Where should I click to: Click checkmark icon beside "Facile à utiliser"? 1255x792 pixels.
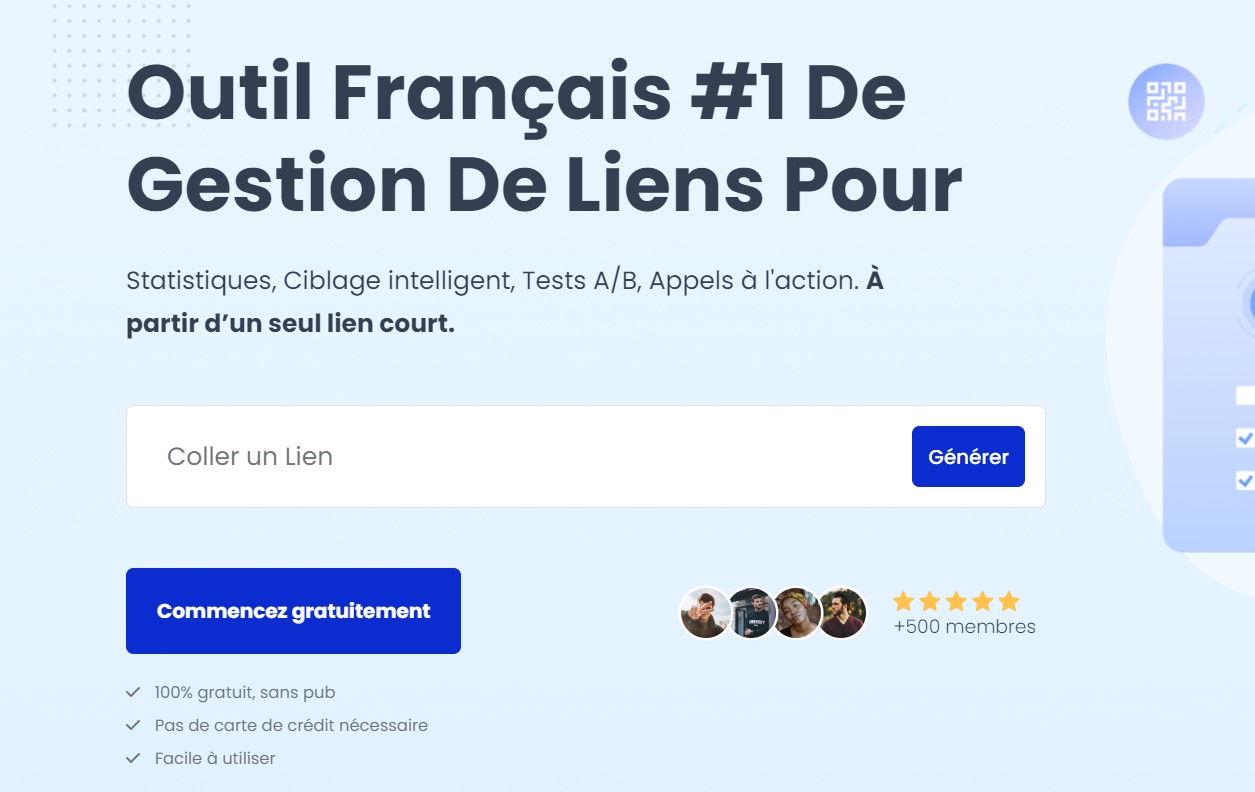(133, 758)
